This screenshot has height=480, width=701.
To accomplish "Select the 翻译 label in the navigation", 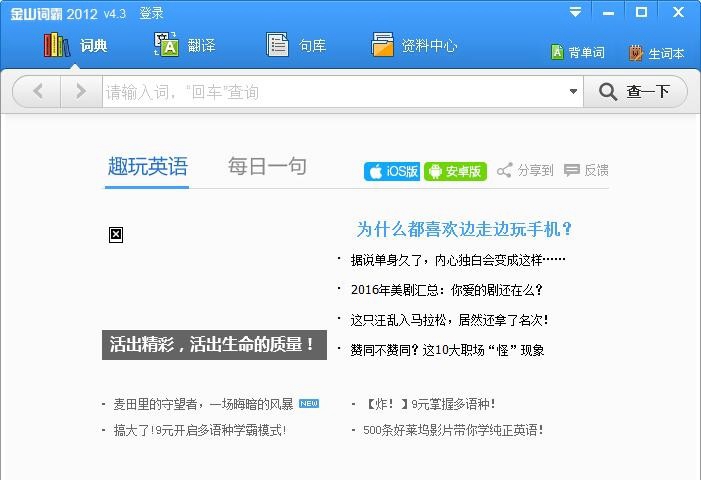I will point(201,46).
